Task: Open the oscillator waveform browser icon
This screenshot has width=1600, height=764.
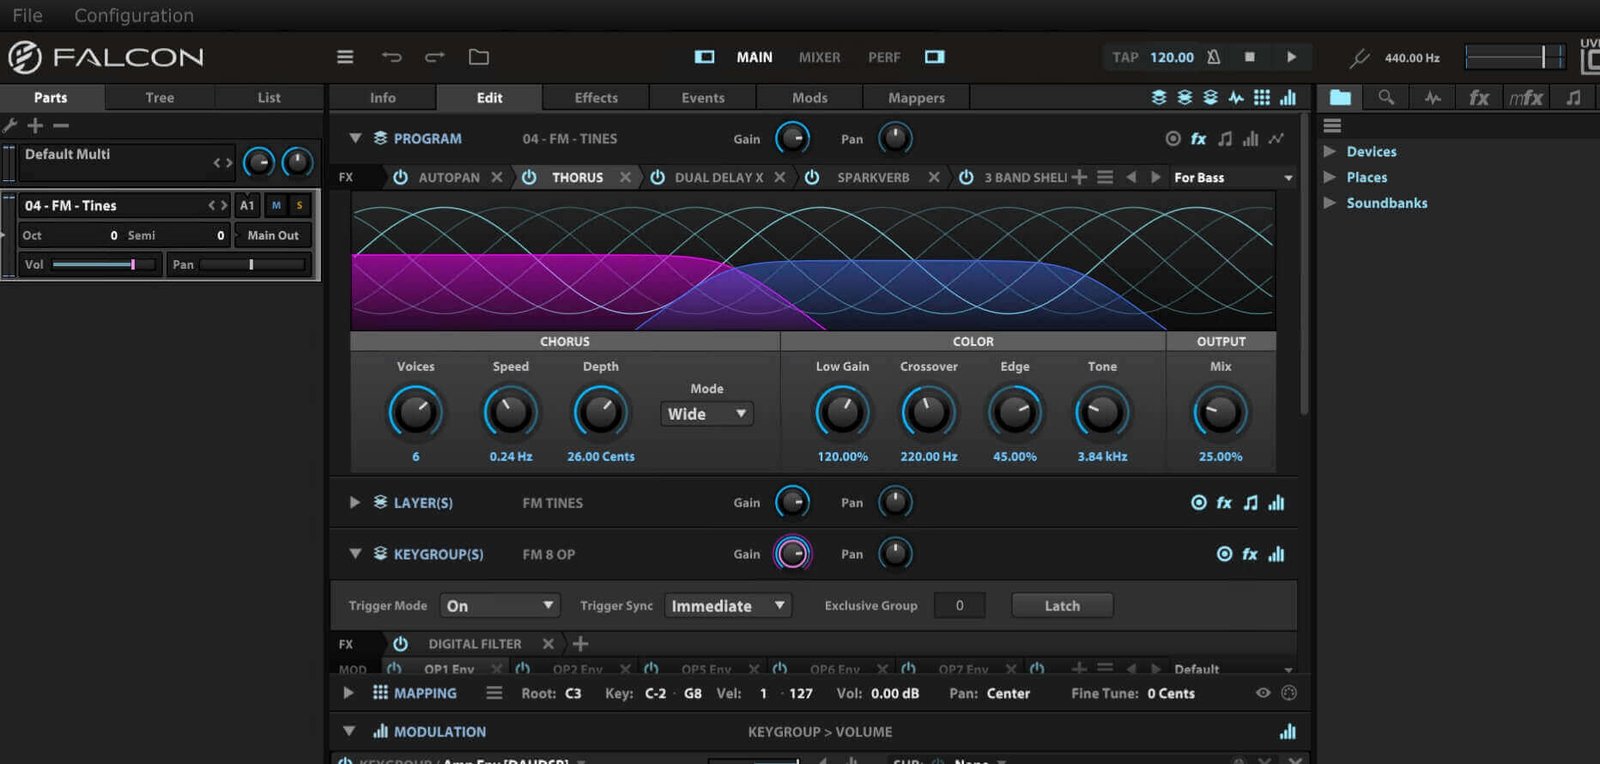Action: pyautogui.click(x=1433, y=97)
